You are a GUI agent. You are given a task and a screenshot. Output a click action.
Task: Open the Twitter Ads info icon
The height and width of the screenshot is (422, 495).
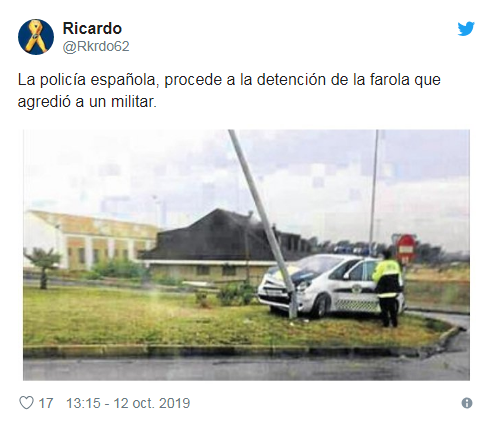pyautogui.click(x=467, y=403)
